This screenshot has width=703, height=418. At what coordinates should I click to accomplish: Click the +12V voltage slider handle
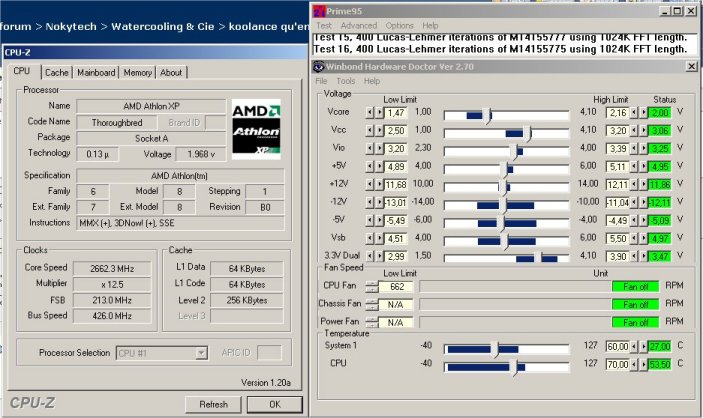tap(503, 188)
